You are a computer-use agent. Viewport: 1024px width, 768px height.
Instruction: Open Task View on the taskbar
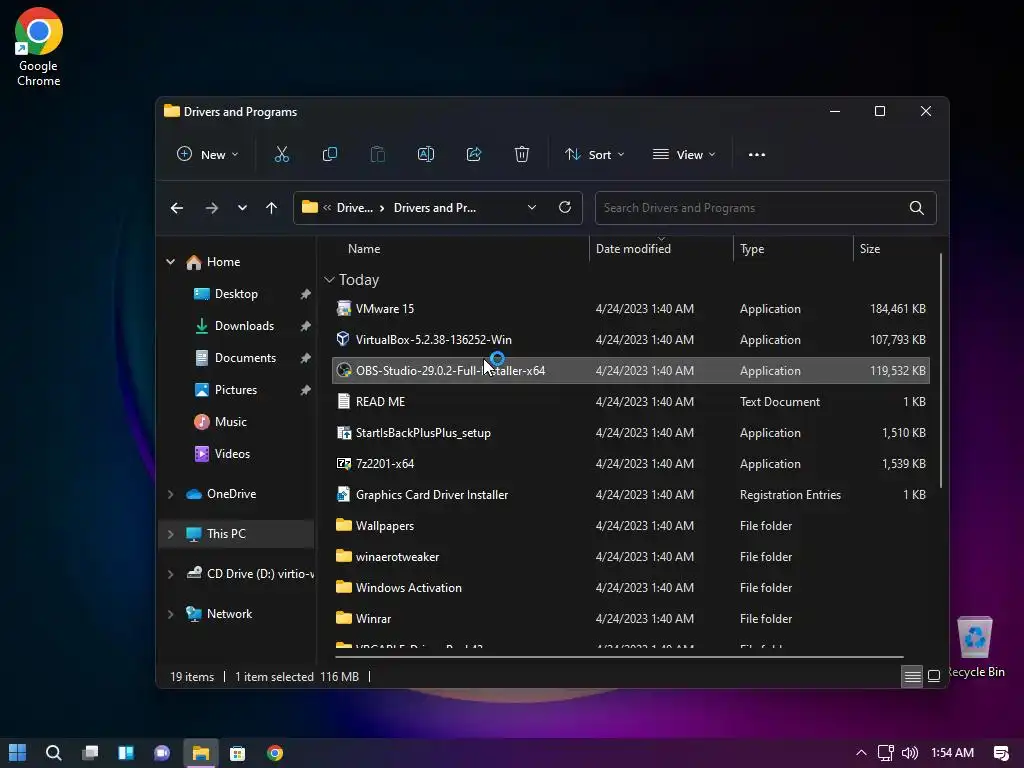(x=90, y=753)
